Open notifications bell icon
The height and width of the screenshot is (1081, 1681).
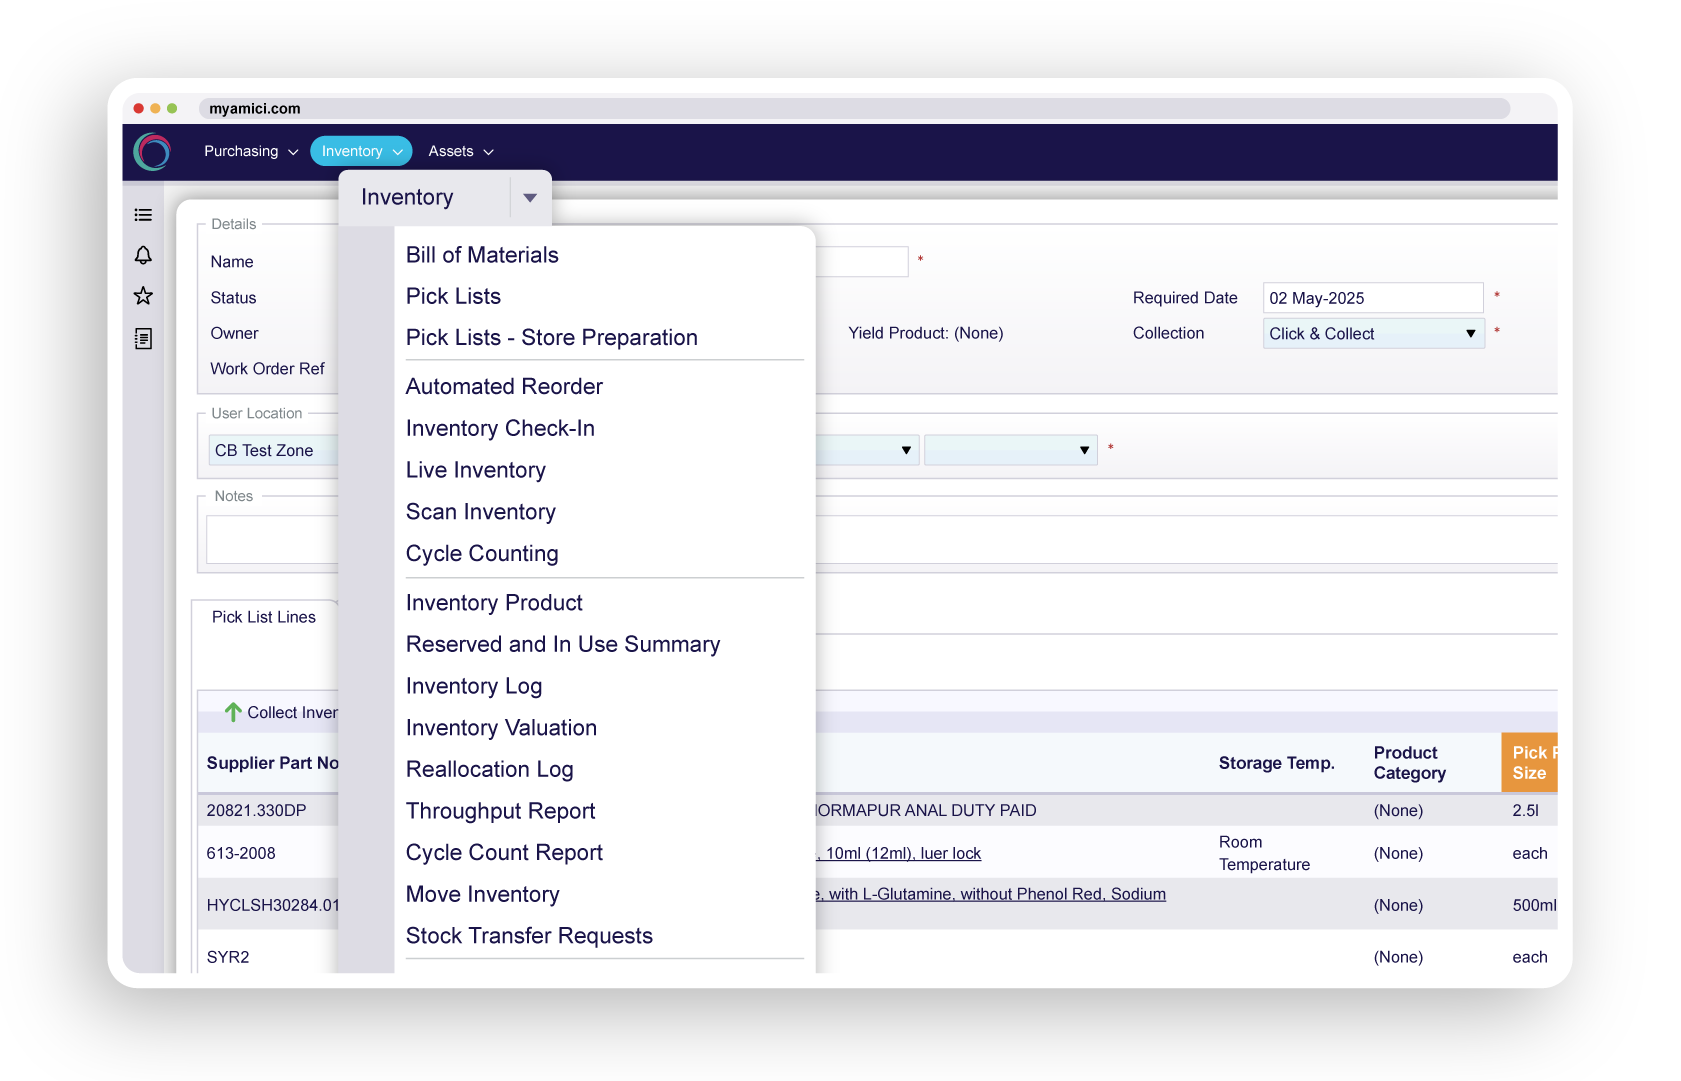143,256
